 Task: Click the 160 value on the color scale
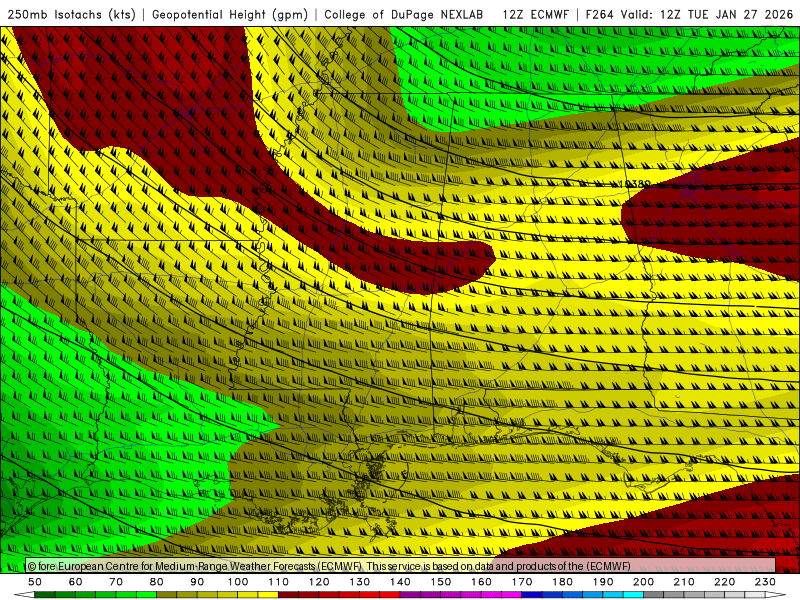click(481, 582)
